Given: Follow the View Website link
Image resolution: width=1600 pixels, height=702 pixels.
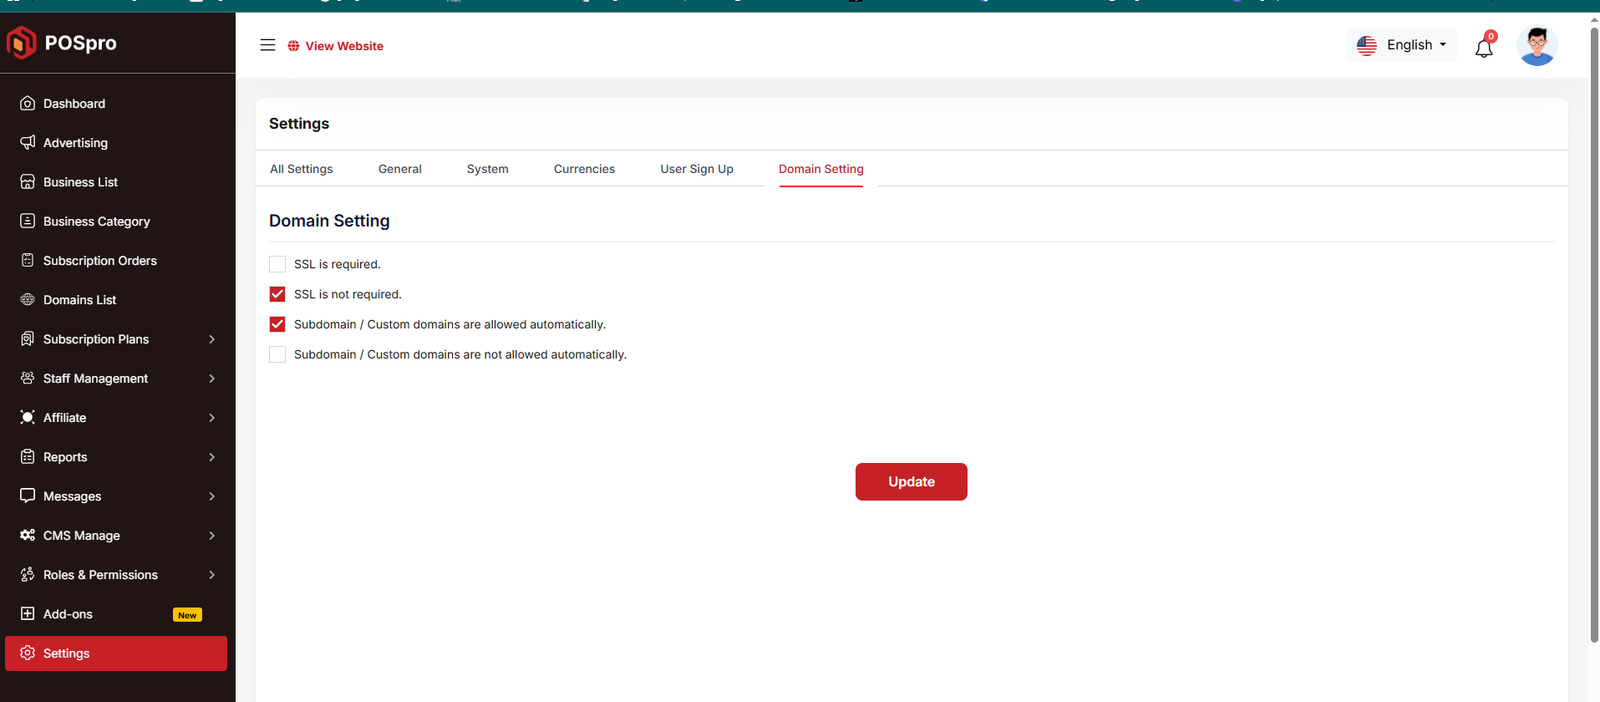Looking at the screenshot, I should [x=336, y=46].
